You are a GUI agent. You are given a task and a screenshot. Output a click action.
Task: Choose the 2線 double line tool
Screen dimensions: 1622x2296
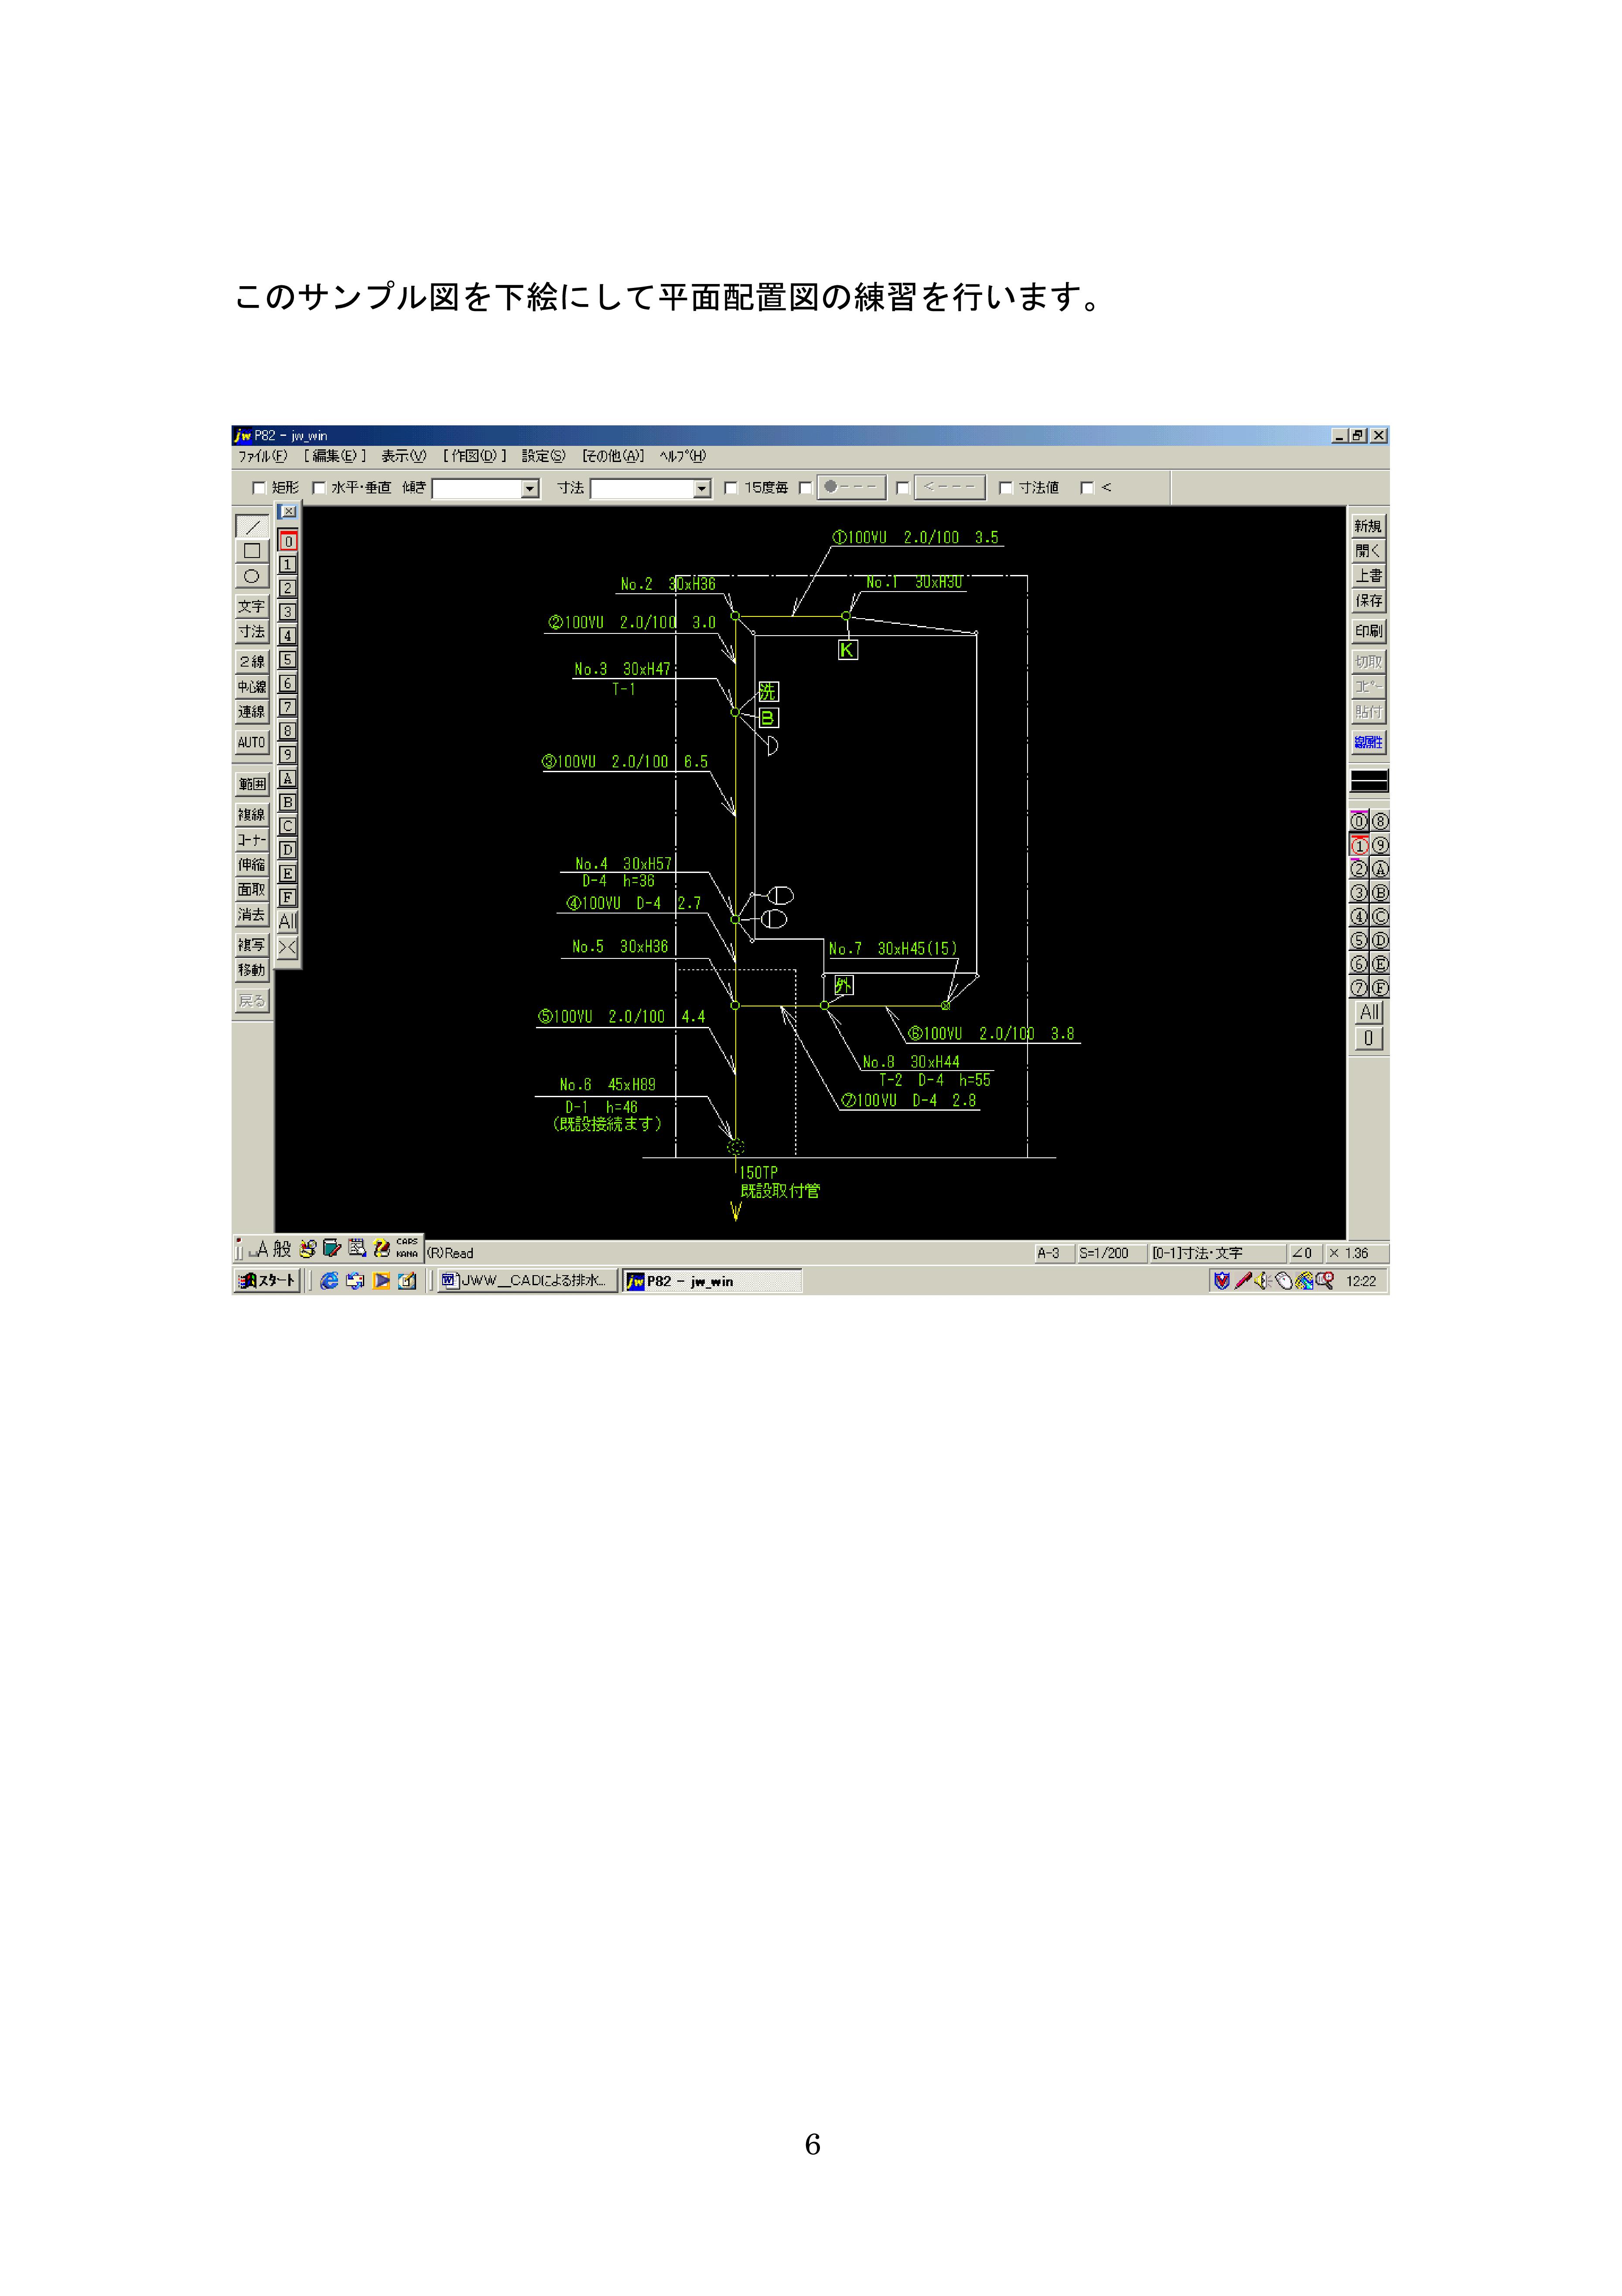[252, 661]
